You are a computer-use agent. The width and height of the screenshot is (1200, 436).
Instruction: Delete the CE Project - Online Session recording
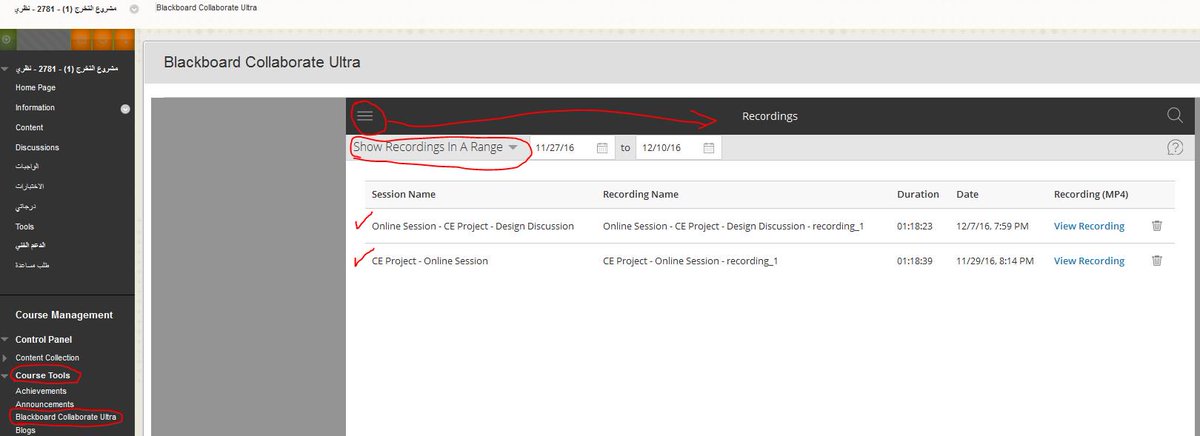[x=1157, y=261]
